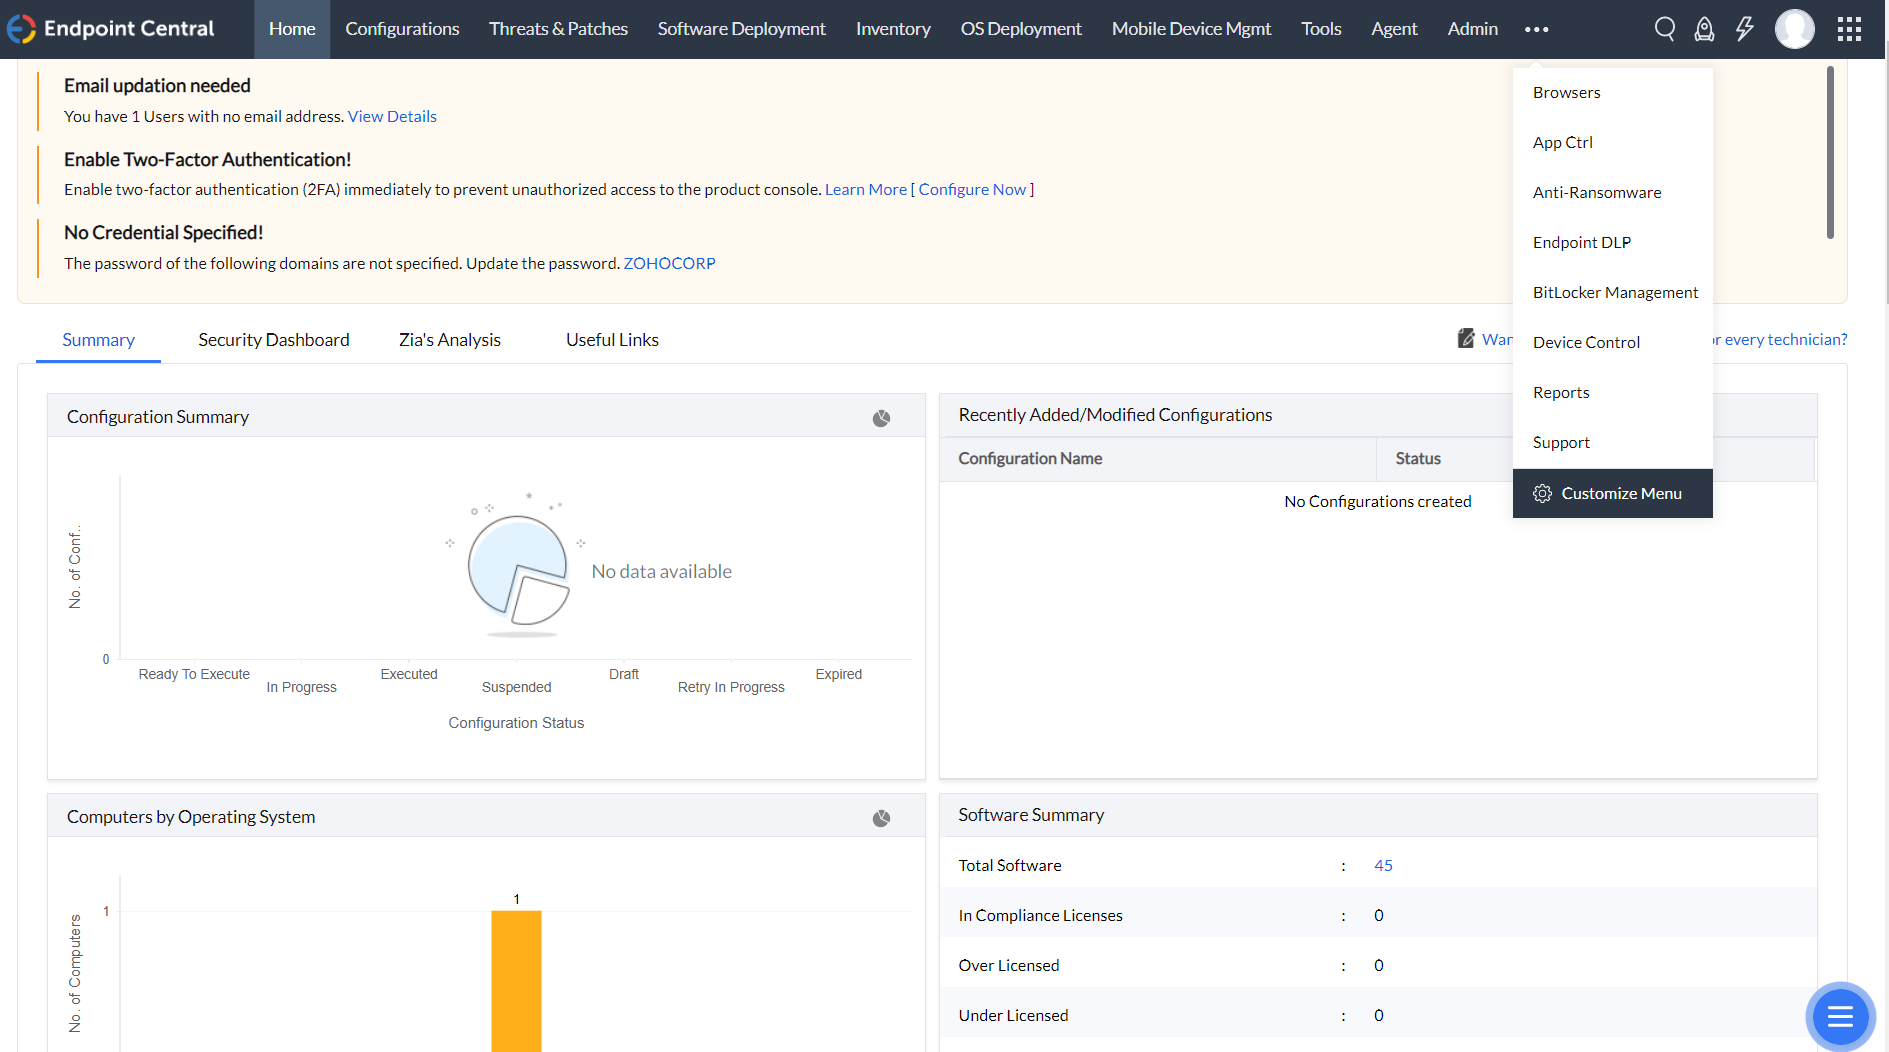Select Customize Menu option
Image resolution: width=1889 pixels, height=1052 pixels.
coord(1612,493)
